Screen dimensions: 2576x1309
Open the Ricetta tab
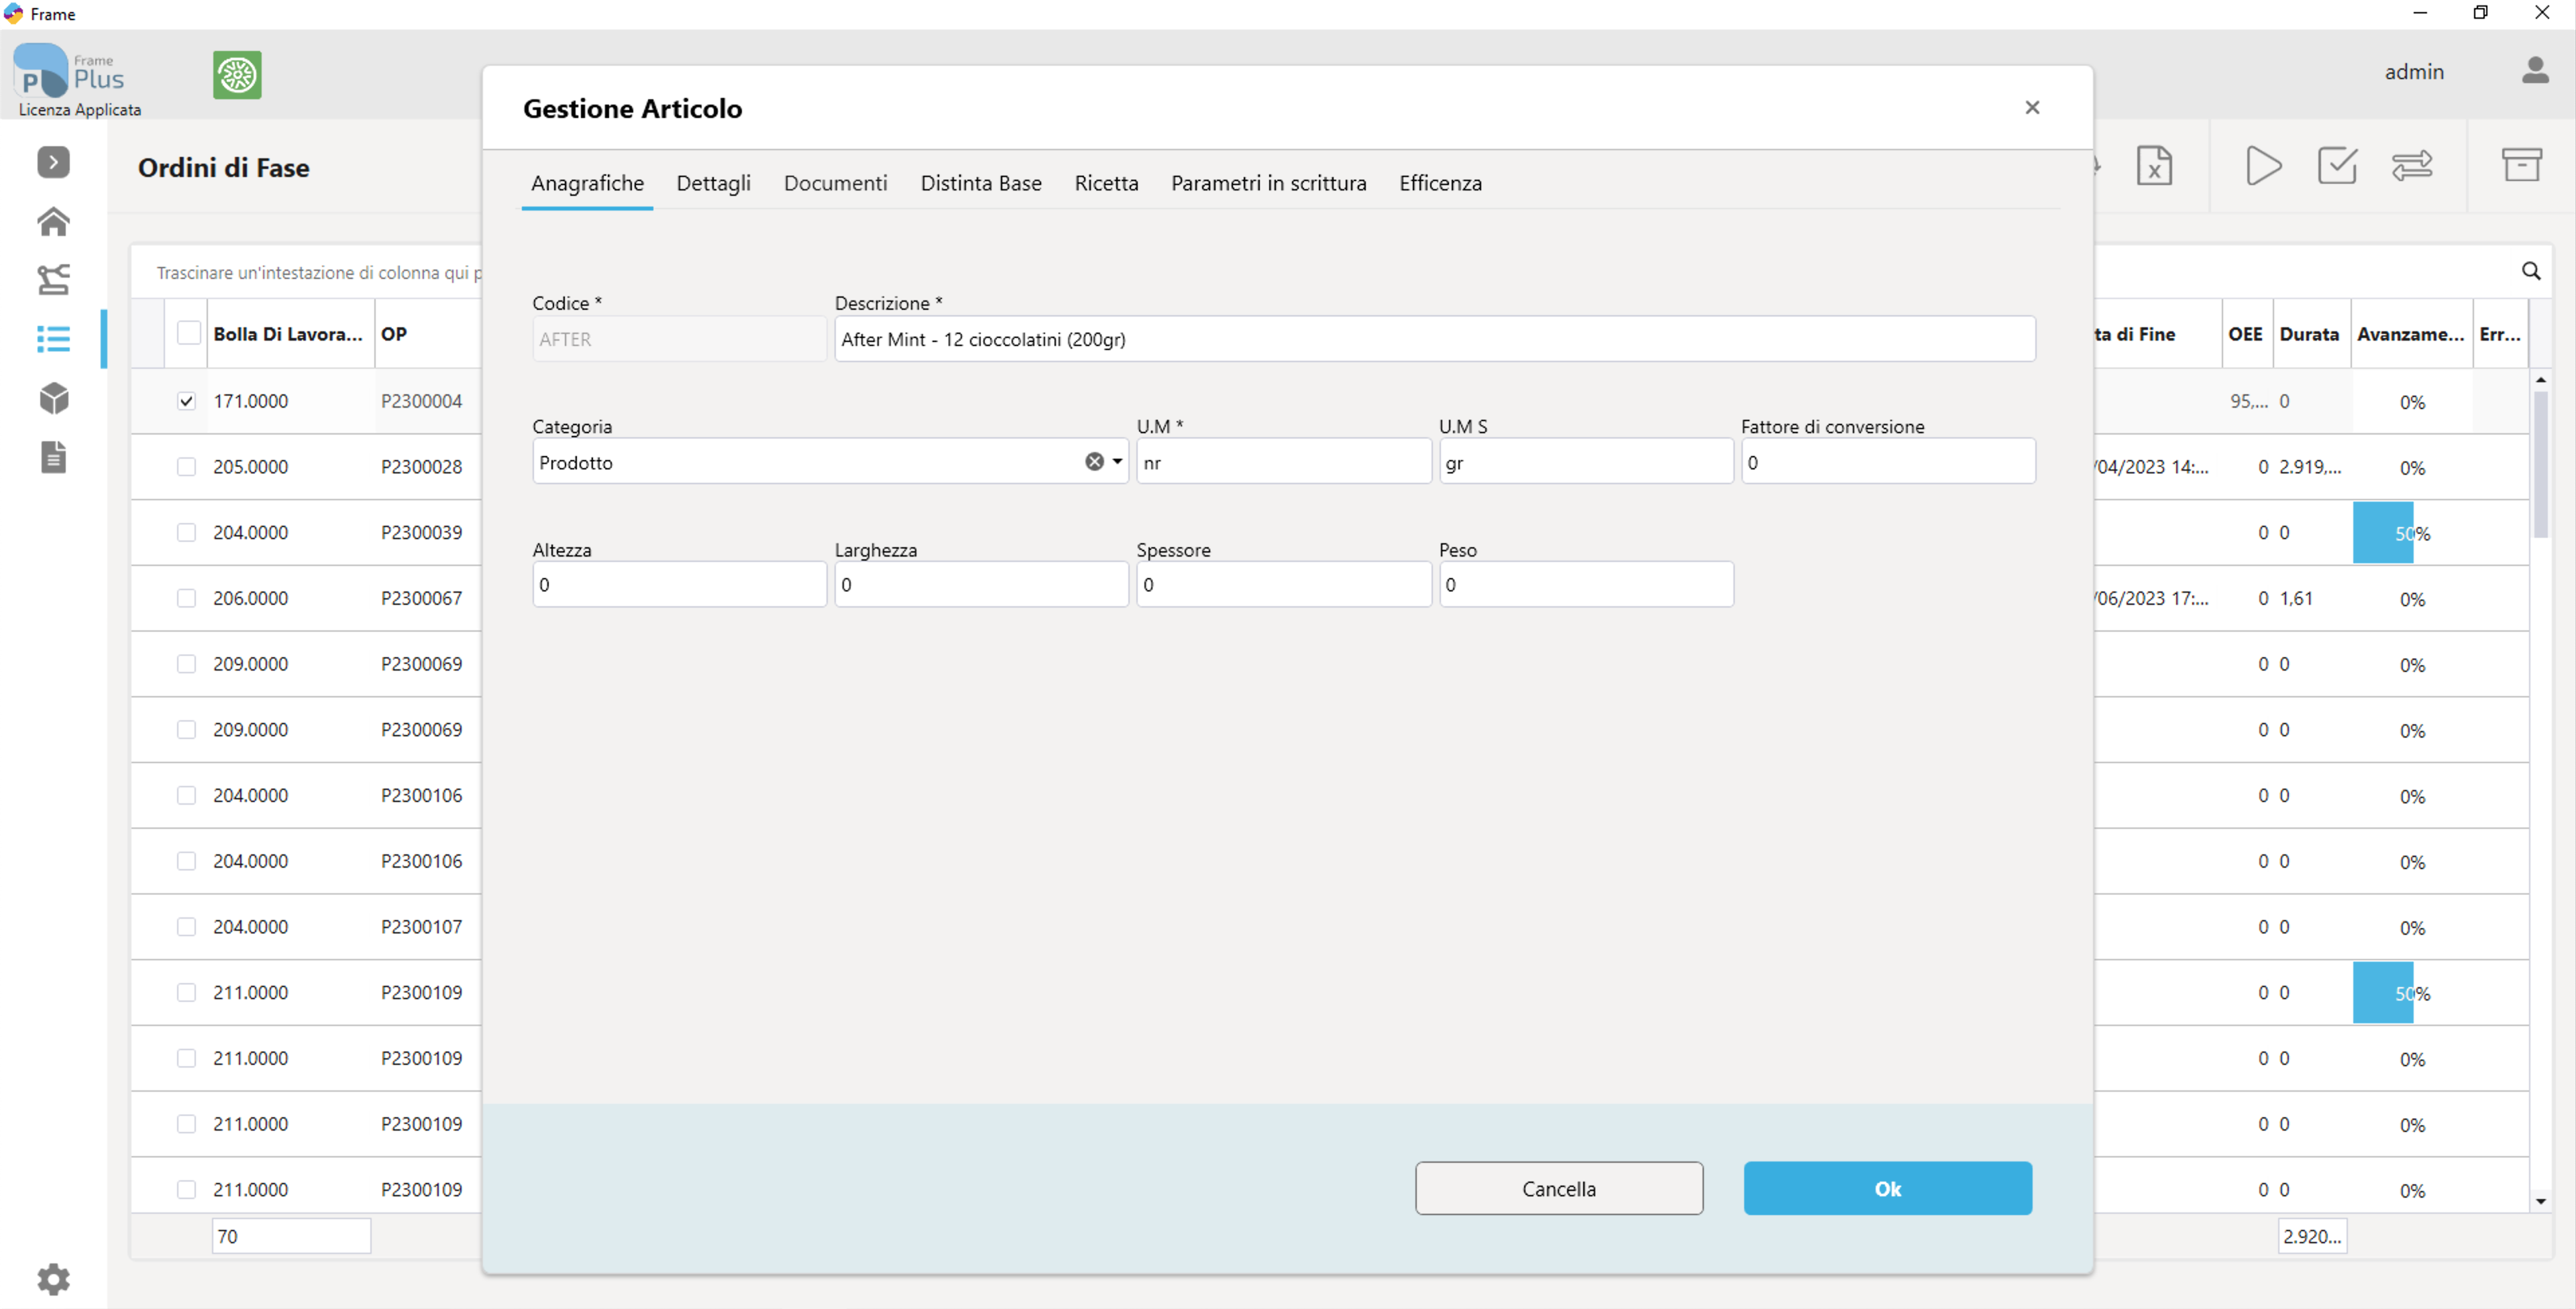tap(1106, 183)
